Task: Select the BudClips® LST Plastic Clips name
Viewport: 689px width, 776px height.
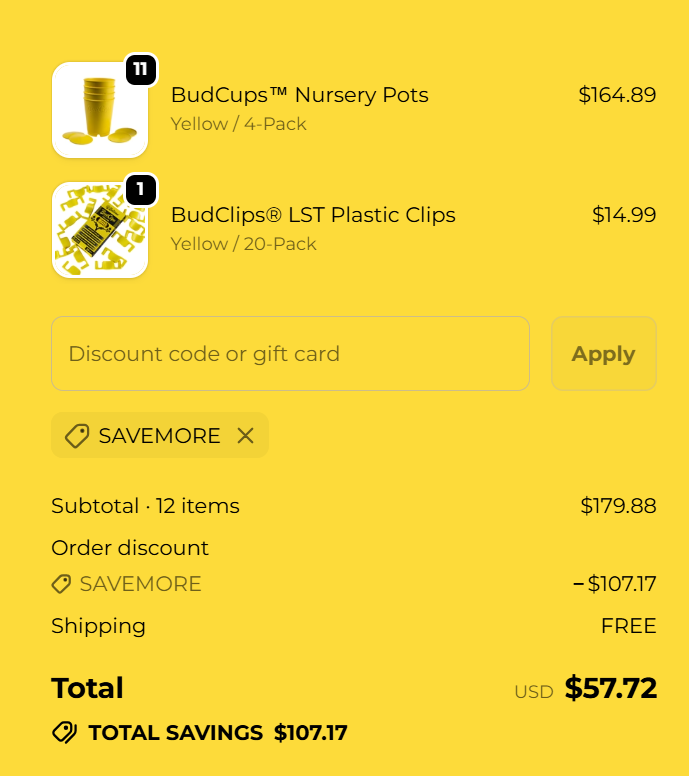Action: [313, 215]
